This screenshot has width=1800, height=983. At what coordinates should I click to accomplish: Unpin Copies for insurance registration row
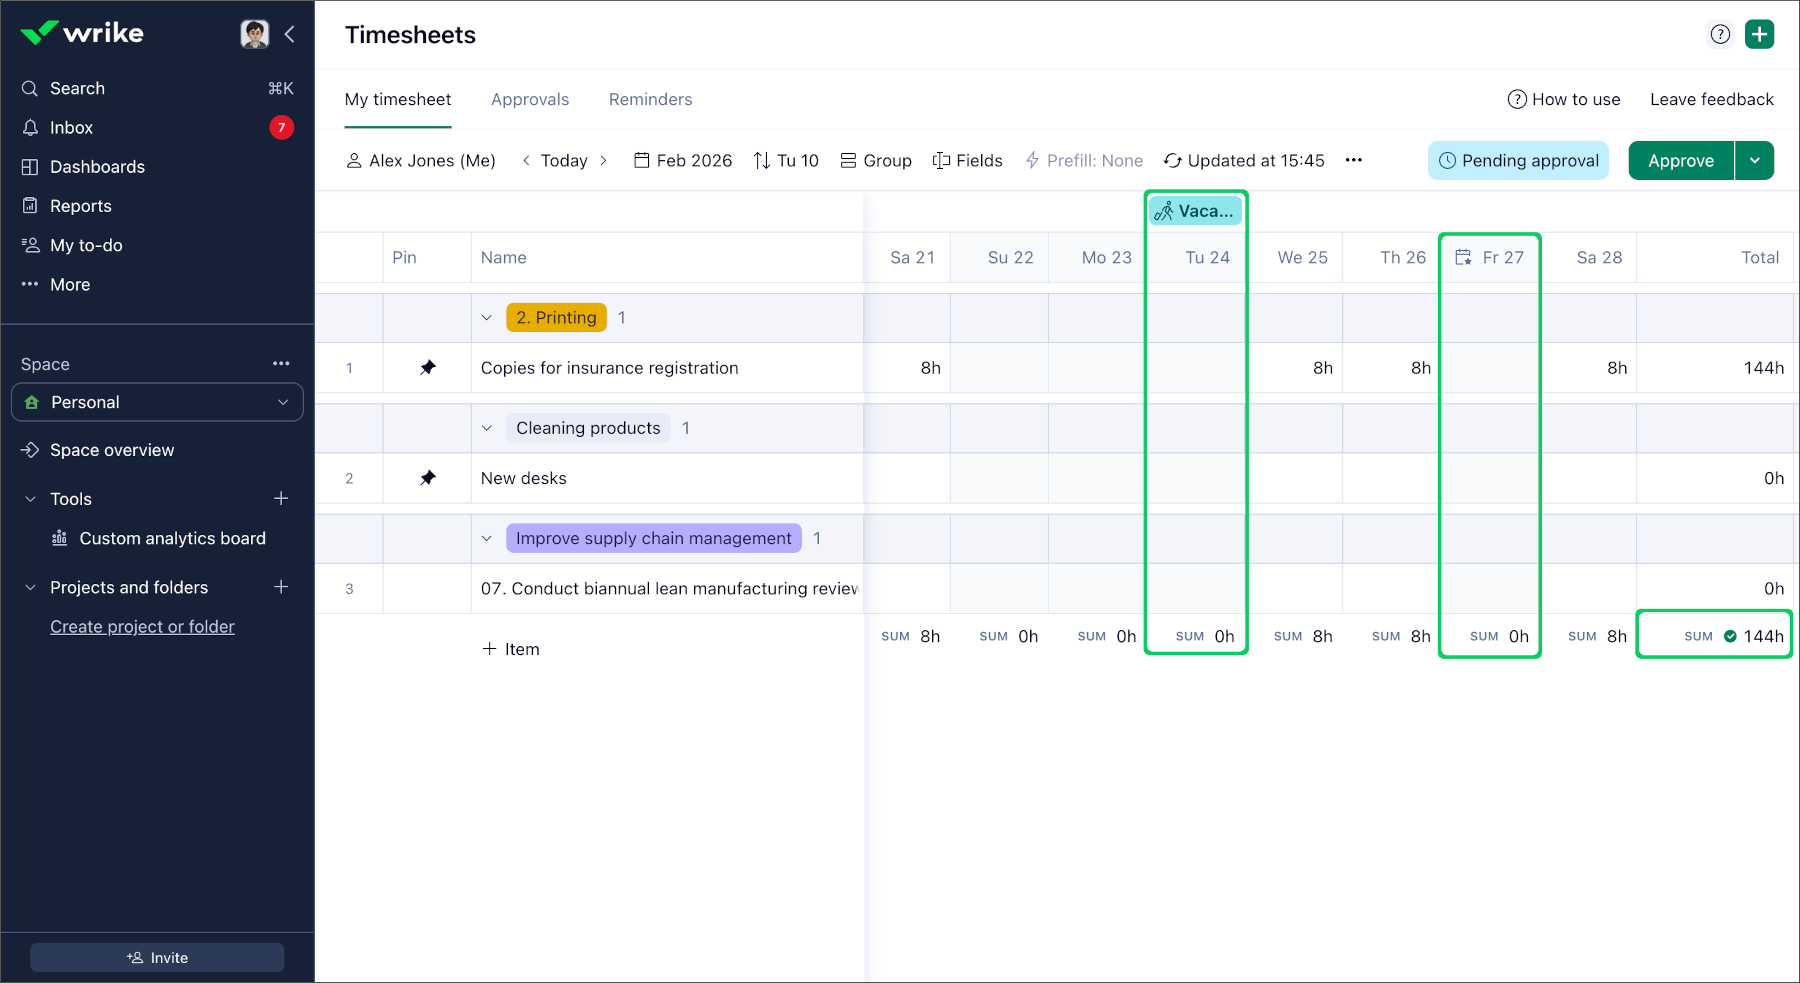tap(428, 368)
